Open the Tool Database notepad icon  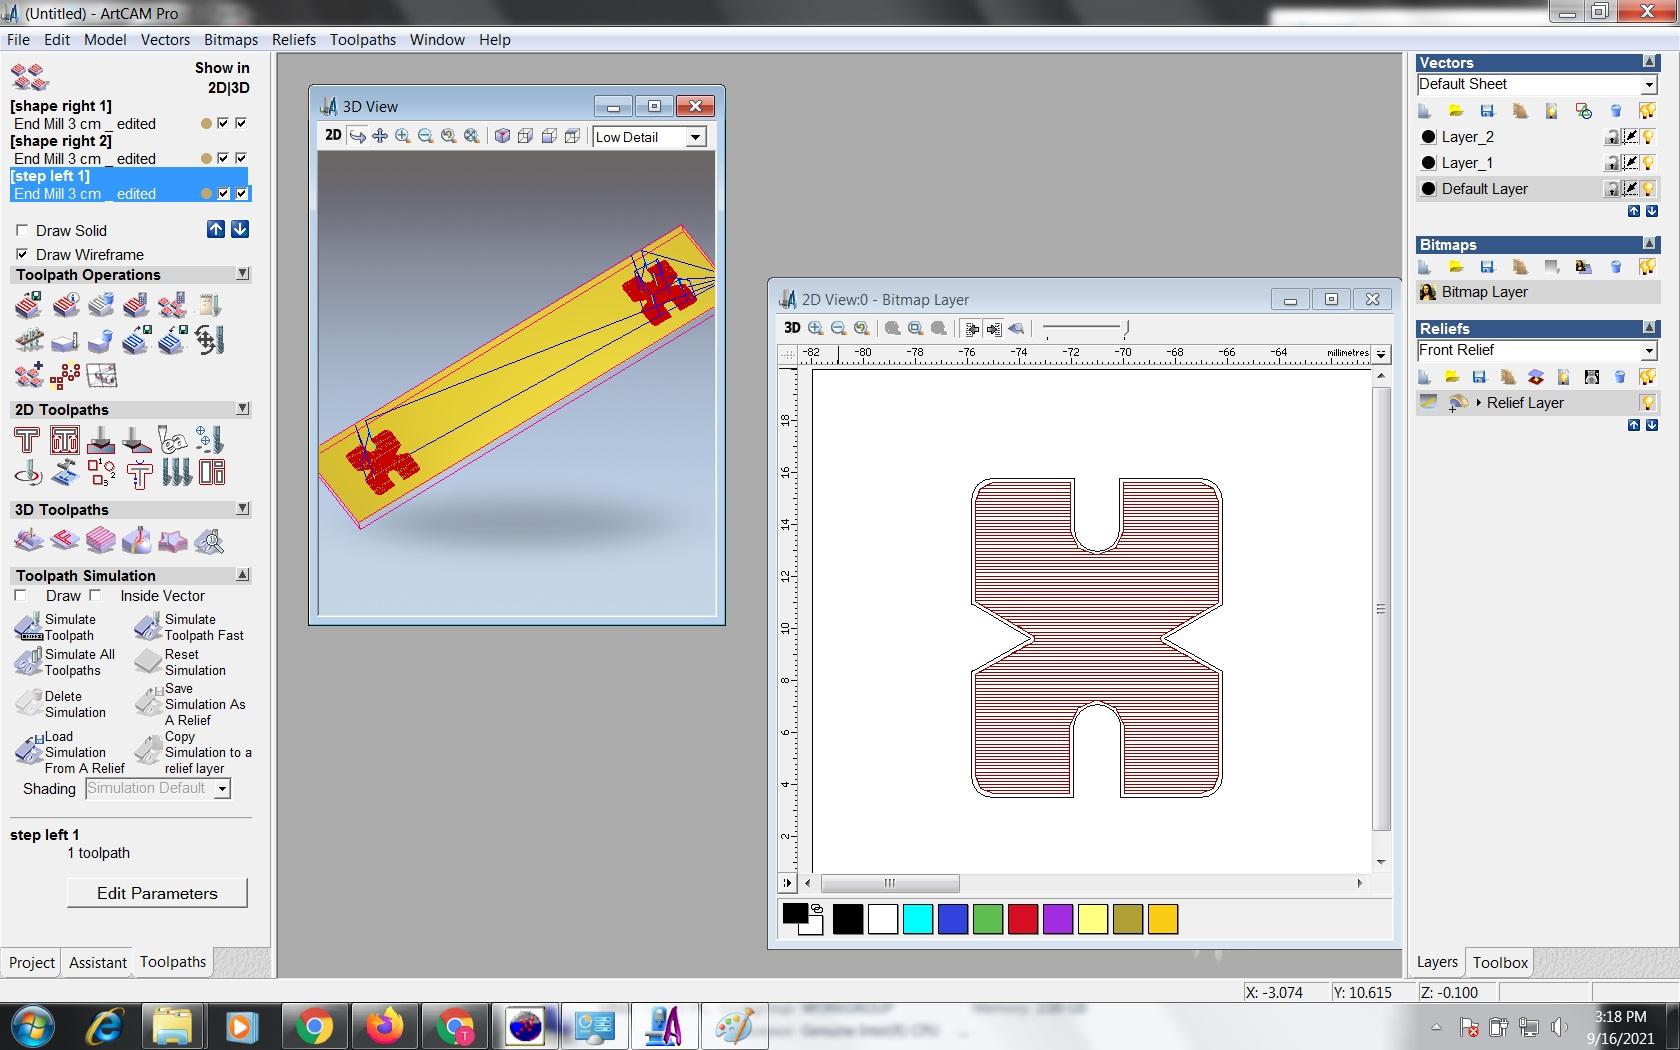[x=210, y=304]
